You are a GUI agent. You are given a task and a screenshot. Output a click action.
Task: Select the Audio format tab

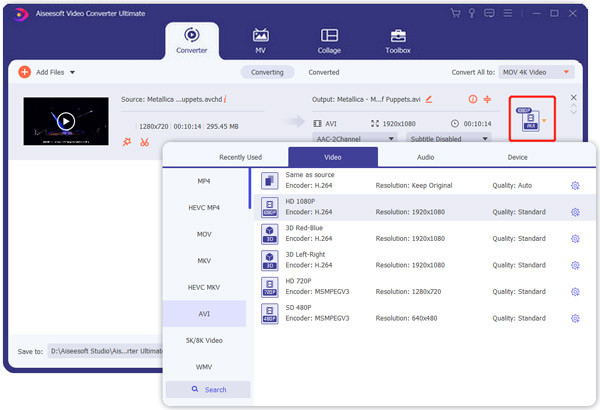point(426,157)
